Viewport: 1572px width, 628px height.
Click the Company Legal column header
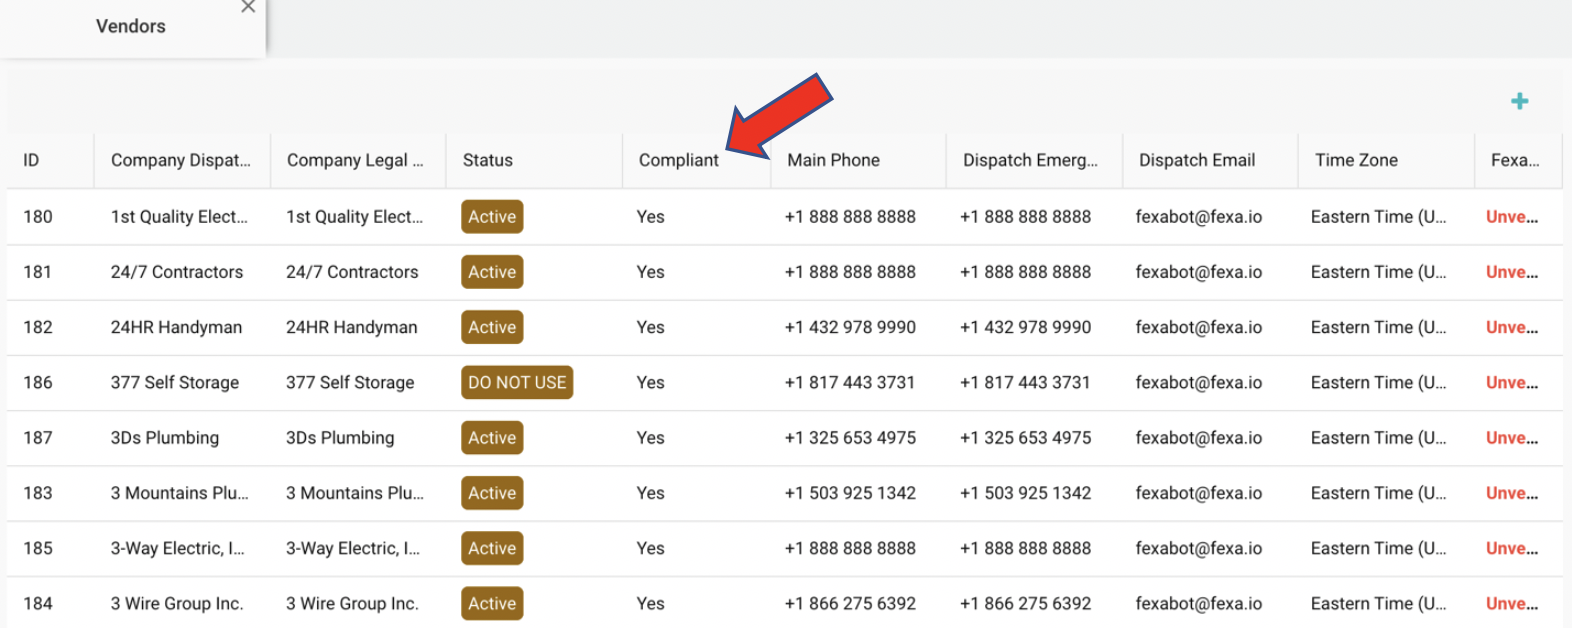coord(354,160)
